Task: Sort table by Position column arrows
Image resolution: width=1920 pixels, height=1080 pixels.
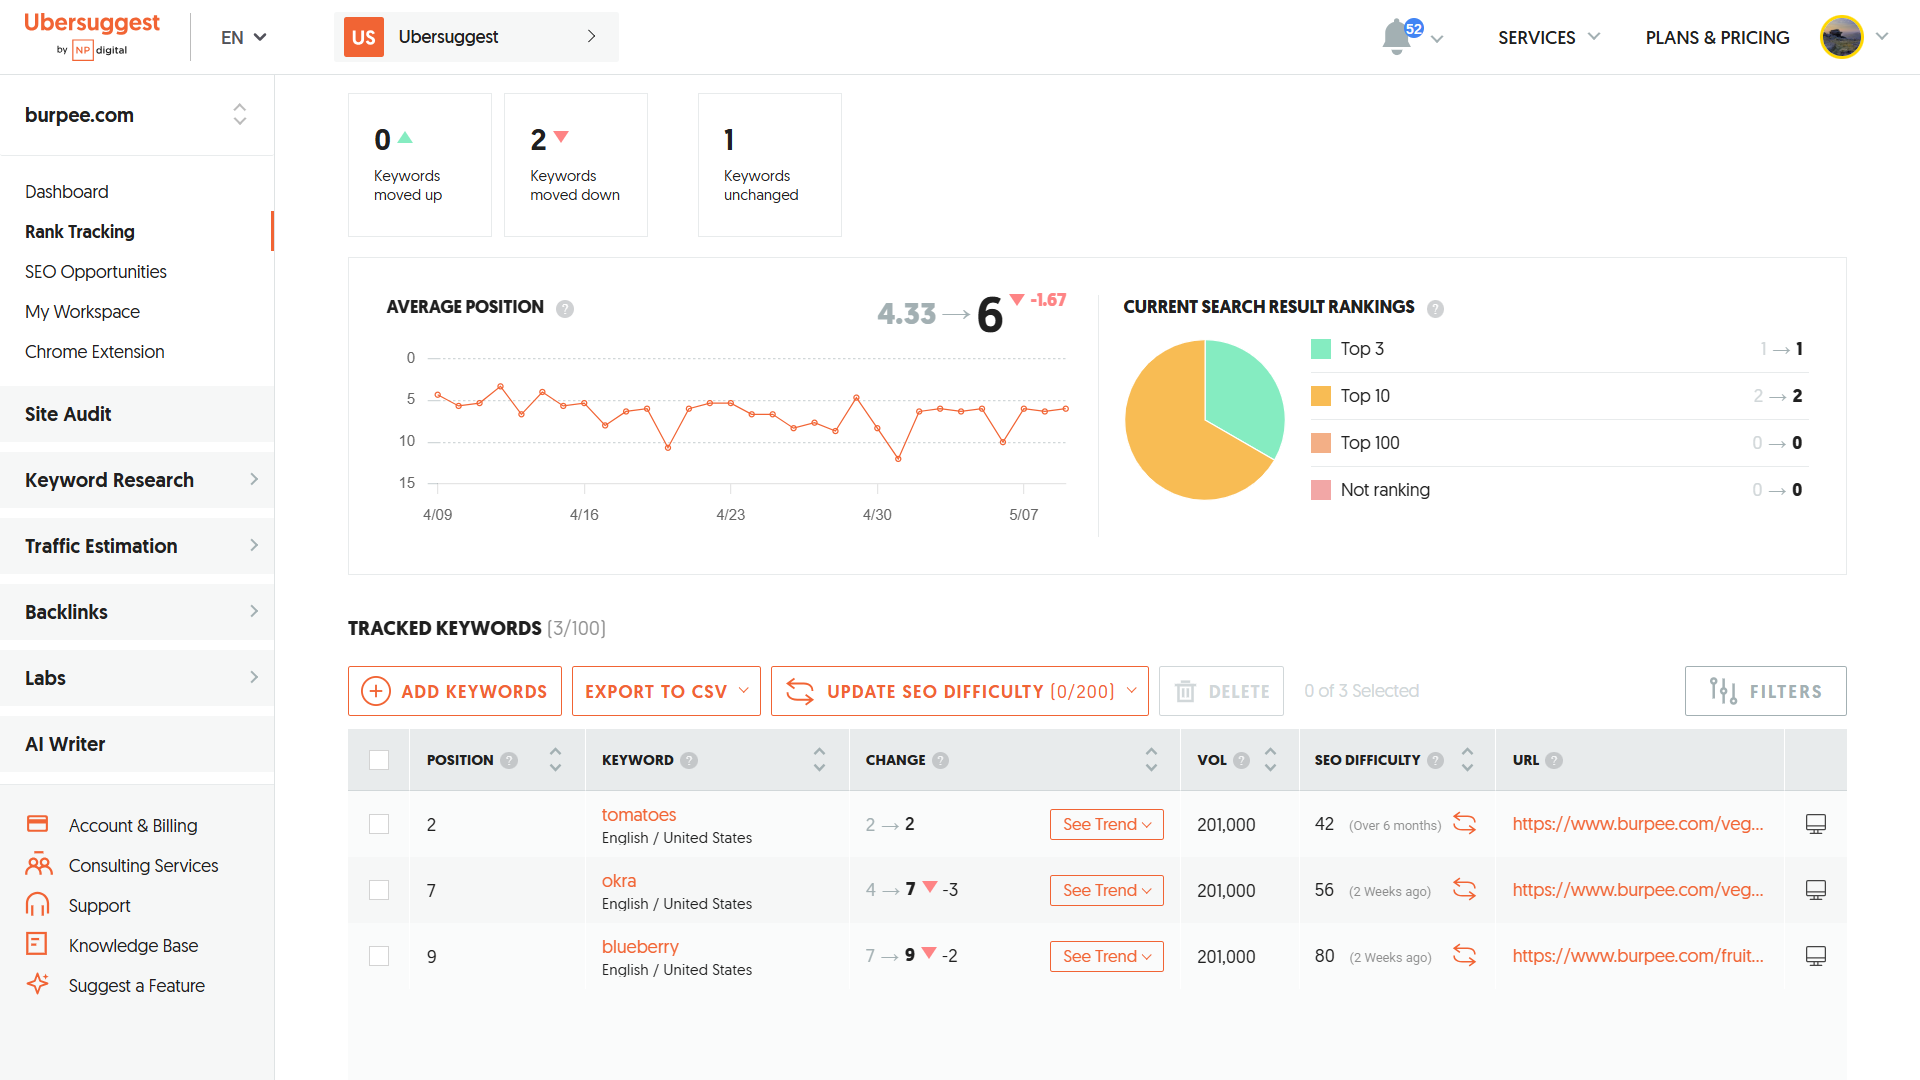Action: click(x=555, y=760)
